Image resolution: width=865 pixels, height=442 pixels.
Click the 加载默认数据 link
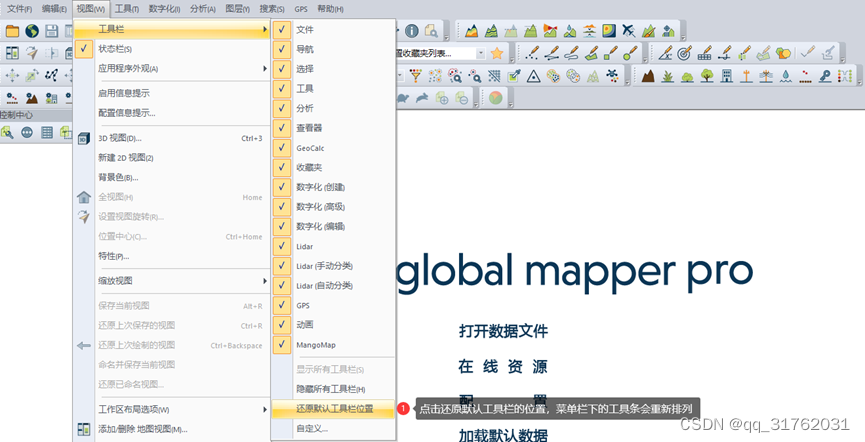(x=503, y=435)
